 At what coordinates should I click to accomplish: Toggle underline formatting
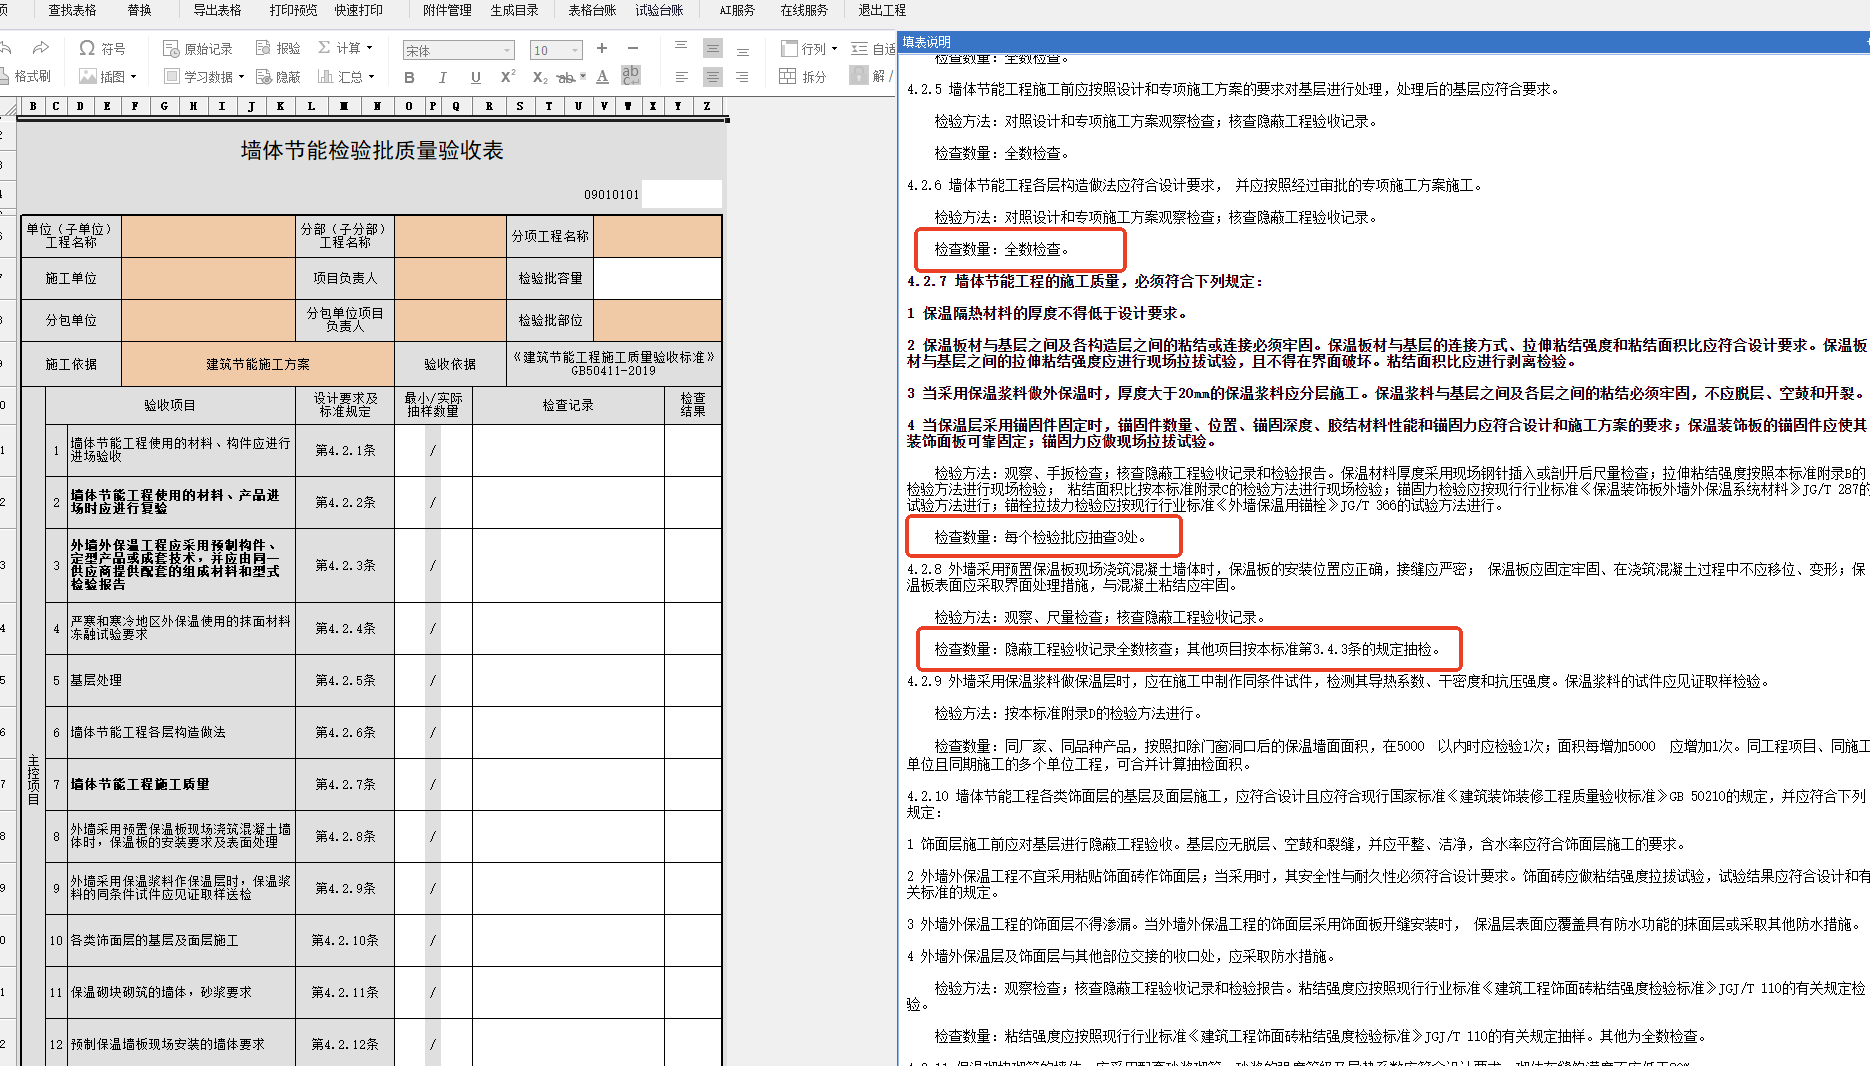click(475, 77)
